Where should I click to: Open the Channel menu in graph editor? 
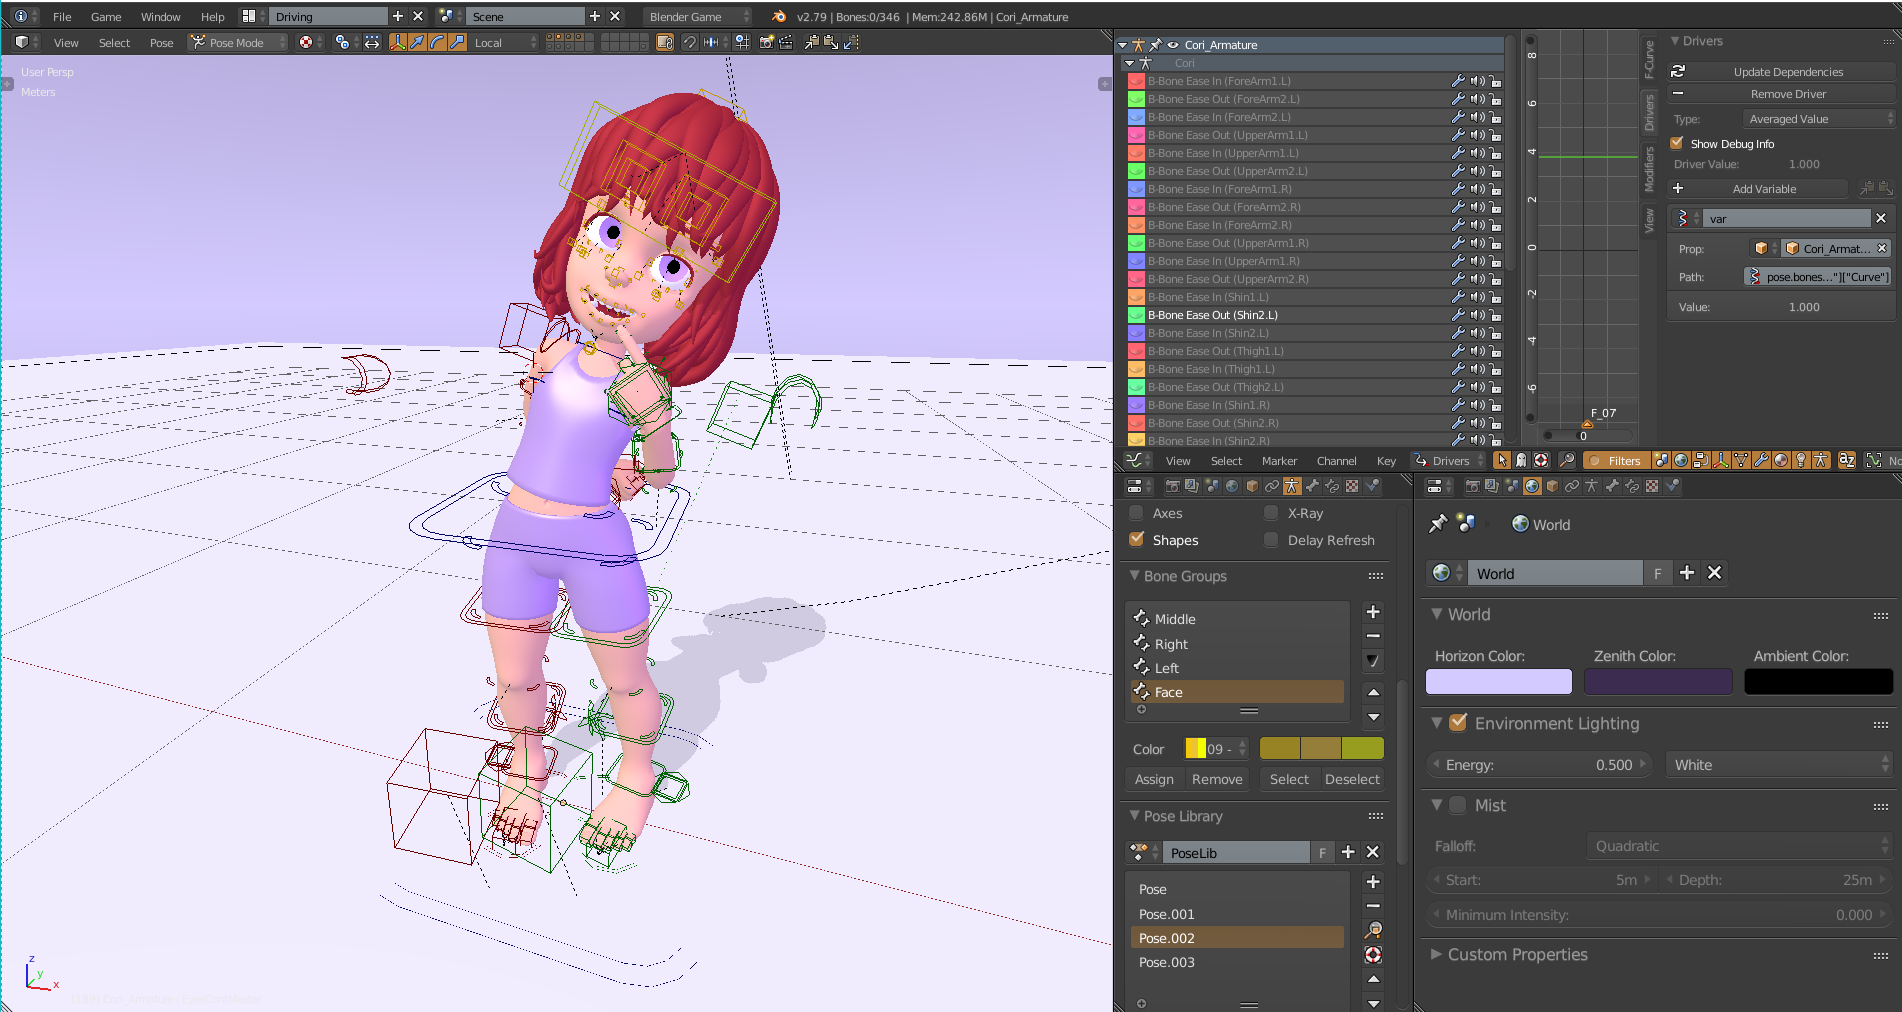[1336, 461]
